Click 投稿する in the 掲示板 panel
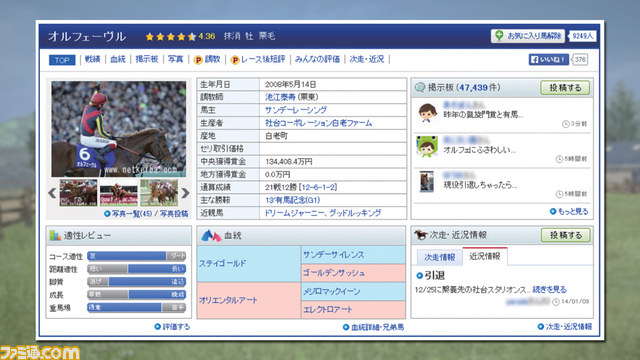 565,88
